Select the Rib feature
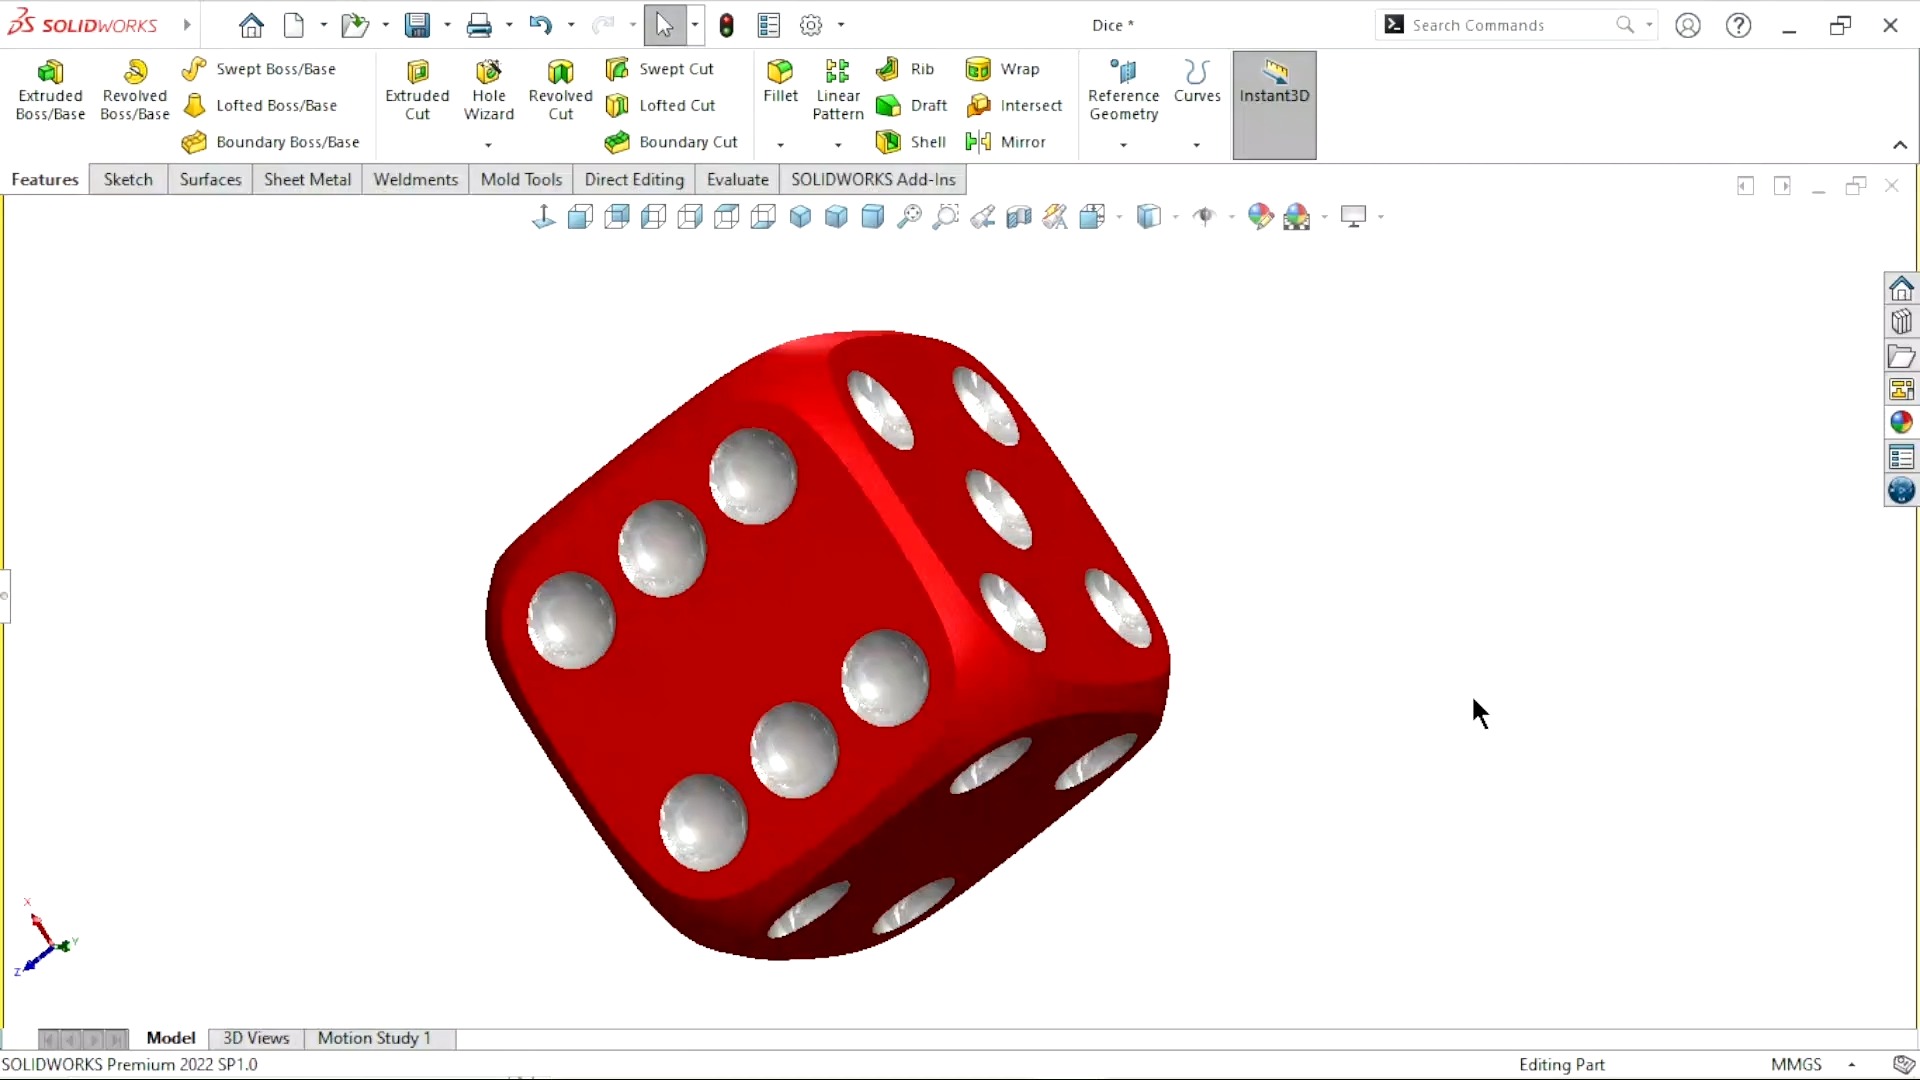This screenshot has height=1080, width=1920. tap(905, 69)
